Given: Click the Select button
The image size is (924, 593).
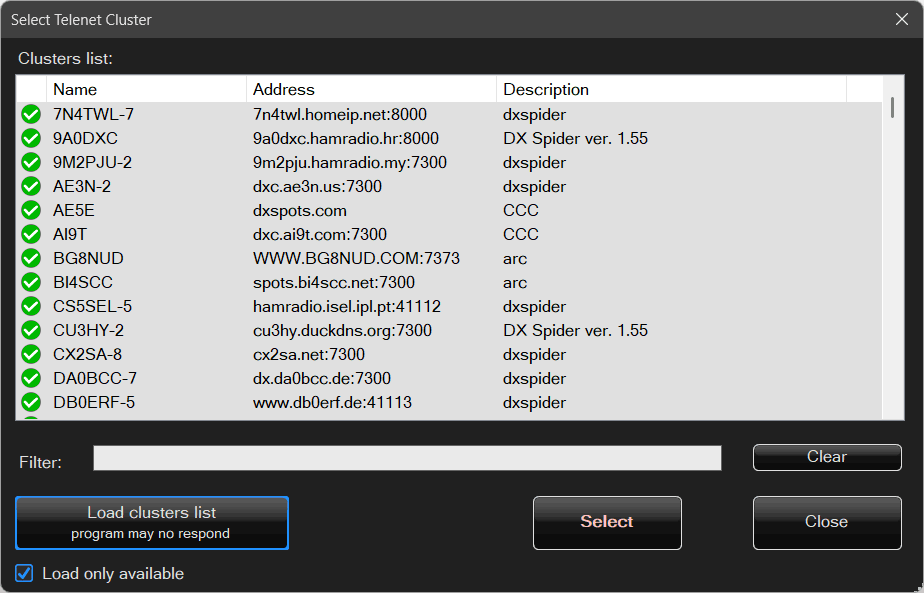Looking at the screenshot, I should 607,522.
